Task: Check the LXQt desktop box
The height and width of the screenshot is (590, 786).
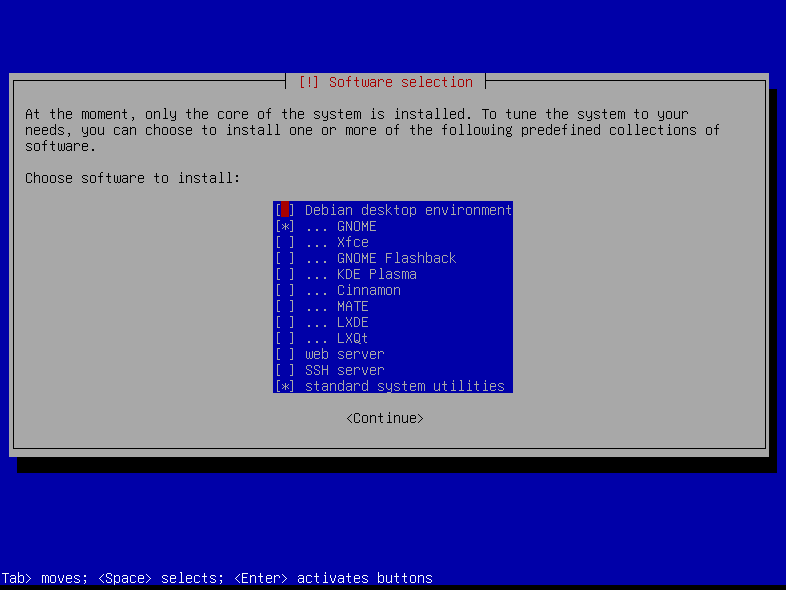Action: [285, 338]
